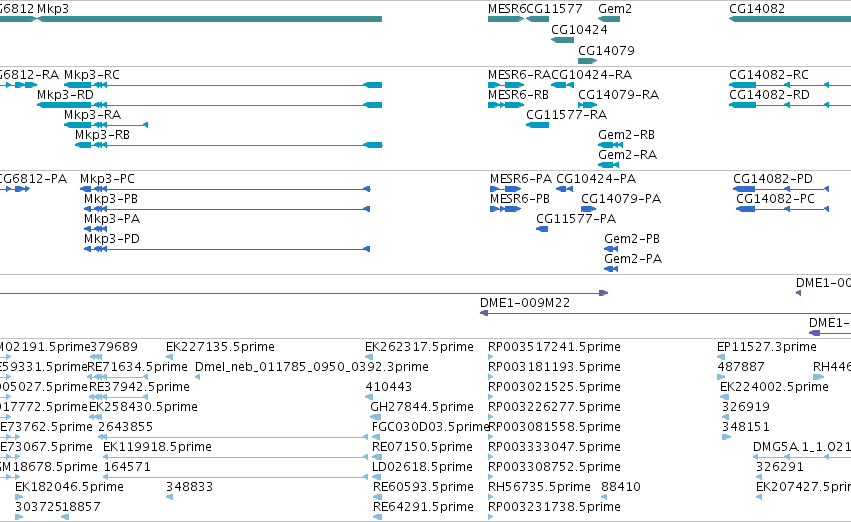Click the RP003081558.5prime EST label
Viewport: 851px width, 522px height.
coord(554,428)
